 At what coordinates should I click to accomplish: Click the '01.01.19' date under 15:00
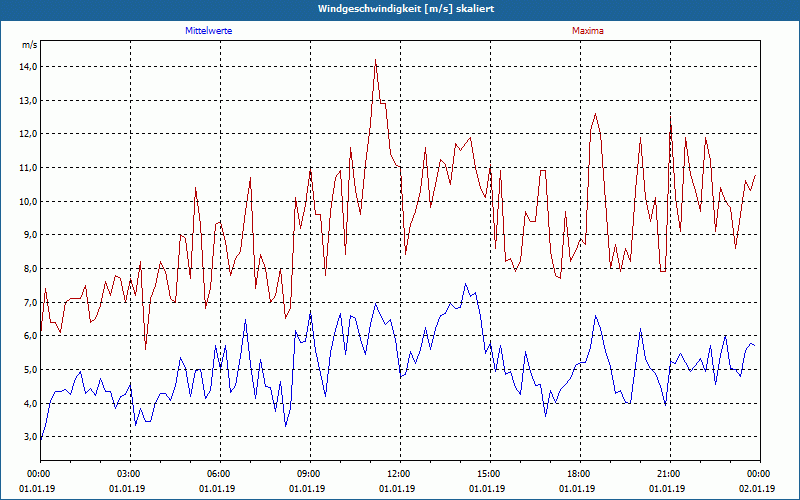pyautogui.click(x=487, y=489)
